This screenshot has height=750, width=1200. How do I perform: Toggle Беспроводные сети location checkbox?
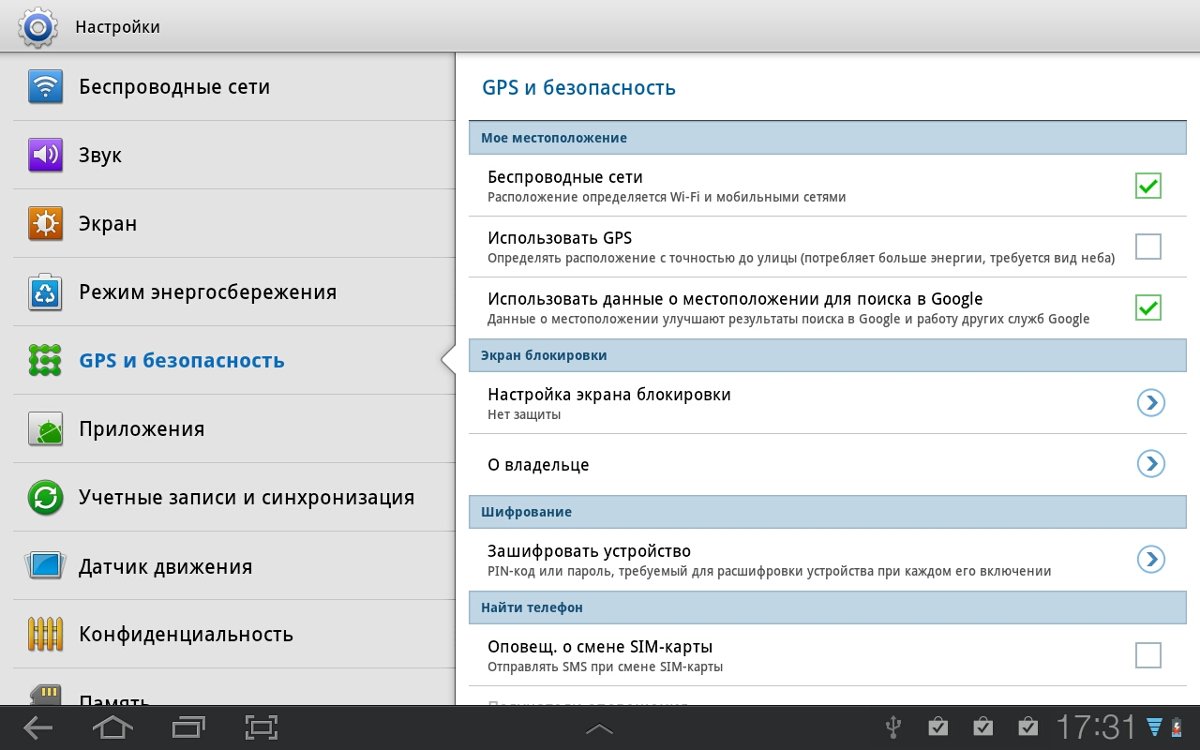tap(1148, 186)
